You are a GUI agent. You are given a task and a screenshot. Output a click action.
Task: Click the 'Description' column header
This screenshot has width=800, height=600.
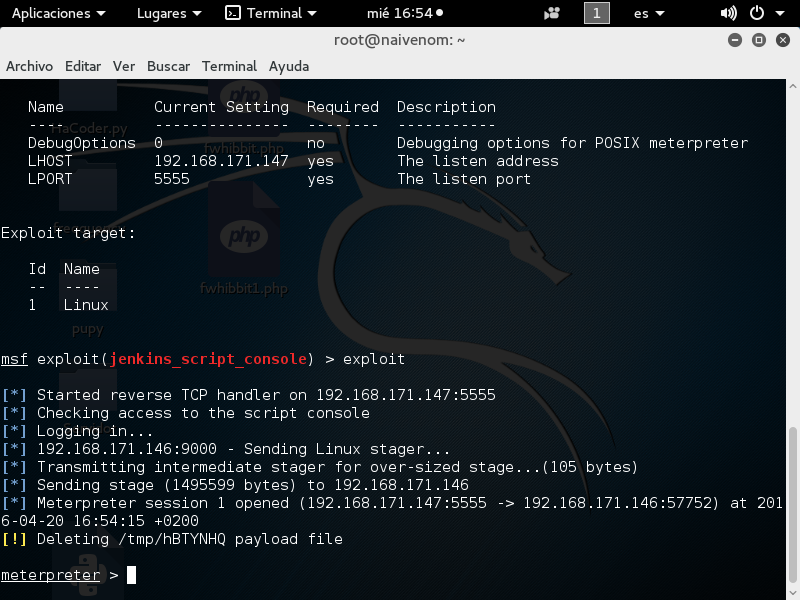click(x=446, y=107)
